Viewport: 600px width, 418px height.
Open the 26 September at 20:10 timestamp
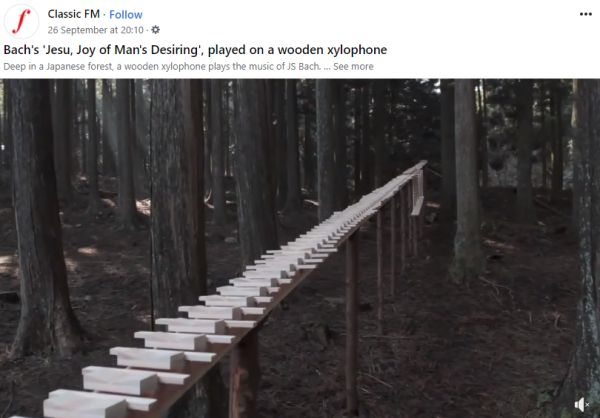(96, 30)
